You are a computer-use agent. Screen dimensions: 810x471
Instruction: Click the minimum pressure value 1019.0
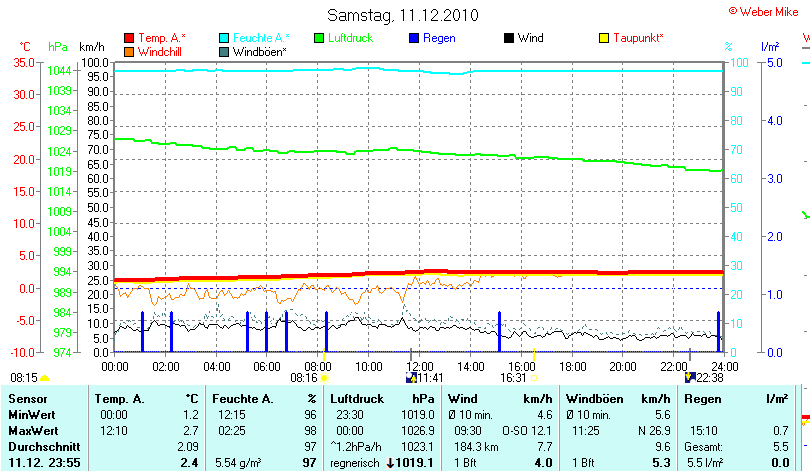pos(418,415)
